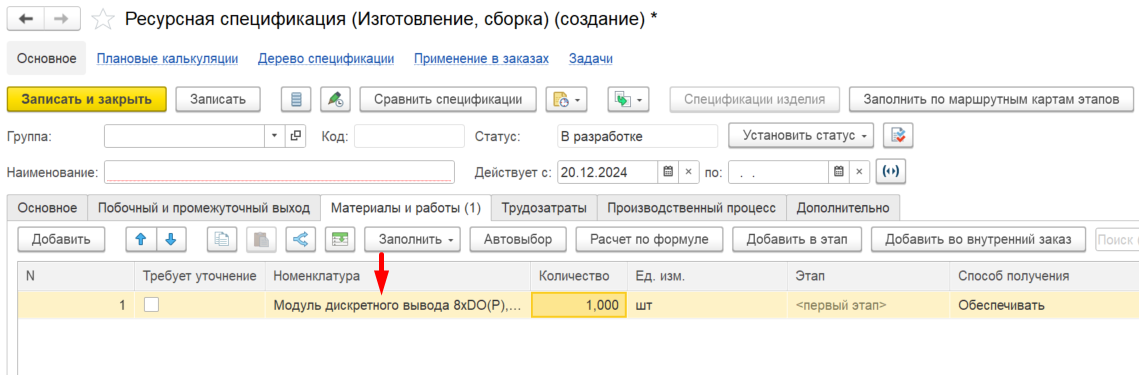Click the Действует с date field 20.12.2024

(x=608, y=172)
